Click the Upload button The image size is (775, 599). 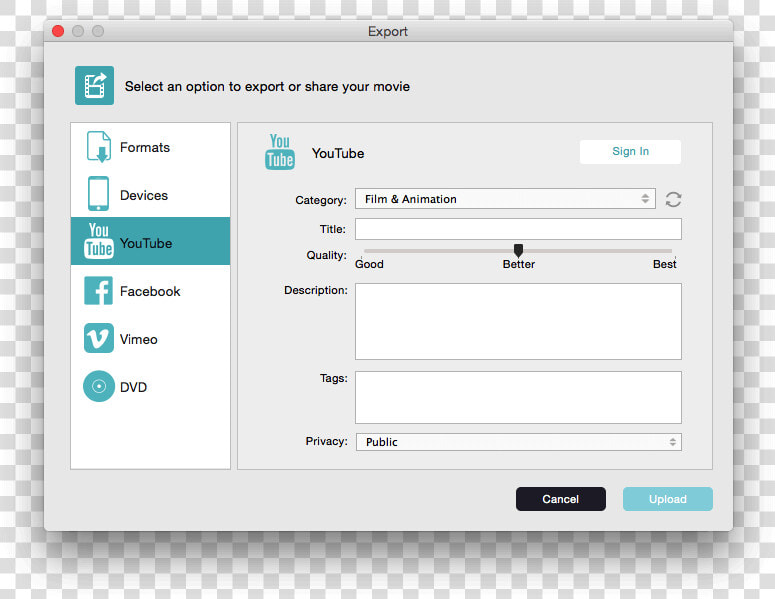pyautogui.click(x=667, y=499)
